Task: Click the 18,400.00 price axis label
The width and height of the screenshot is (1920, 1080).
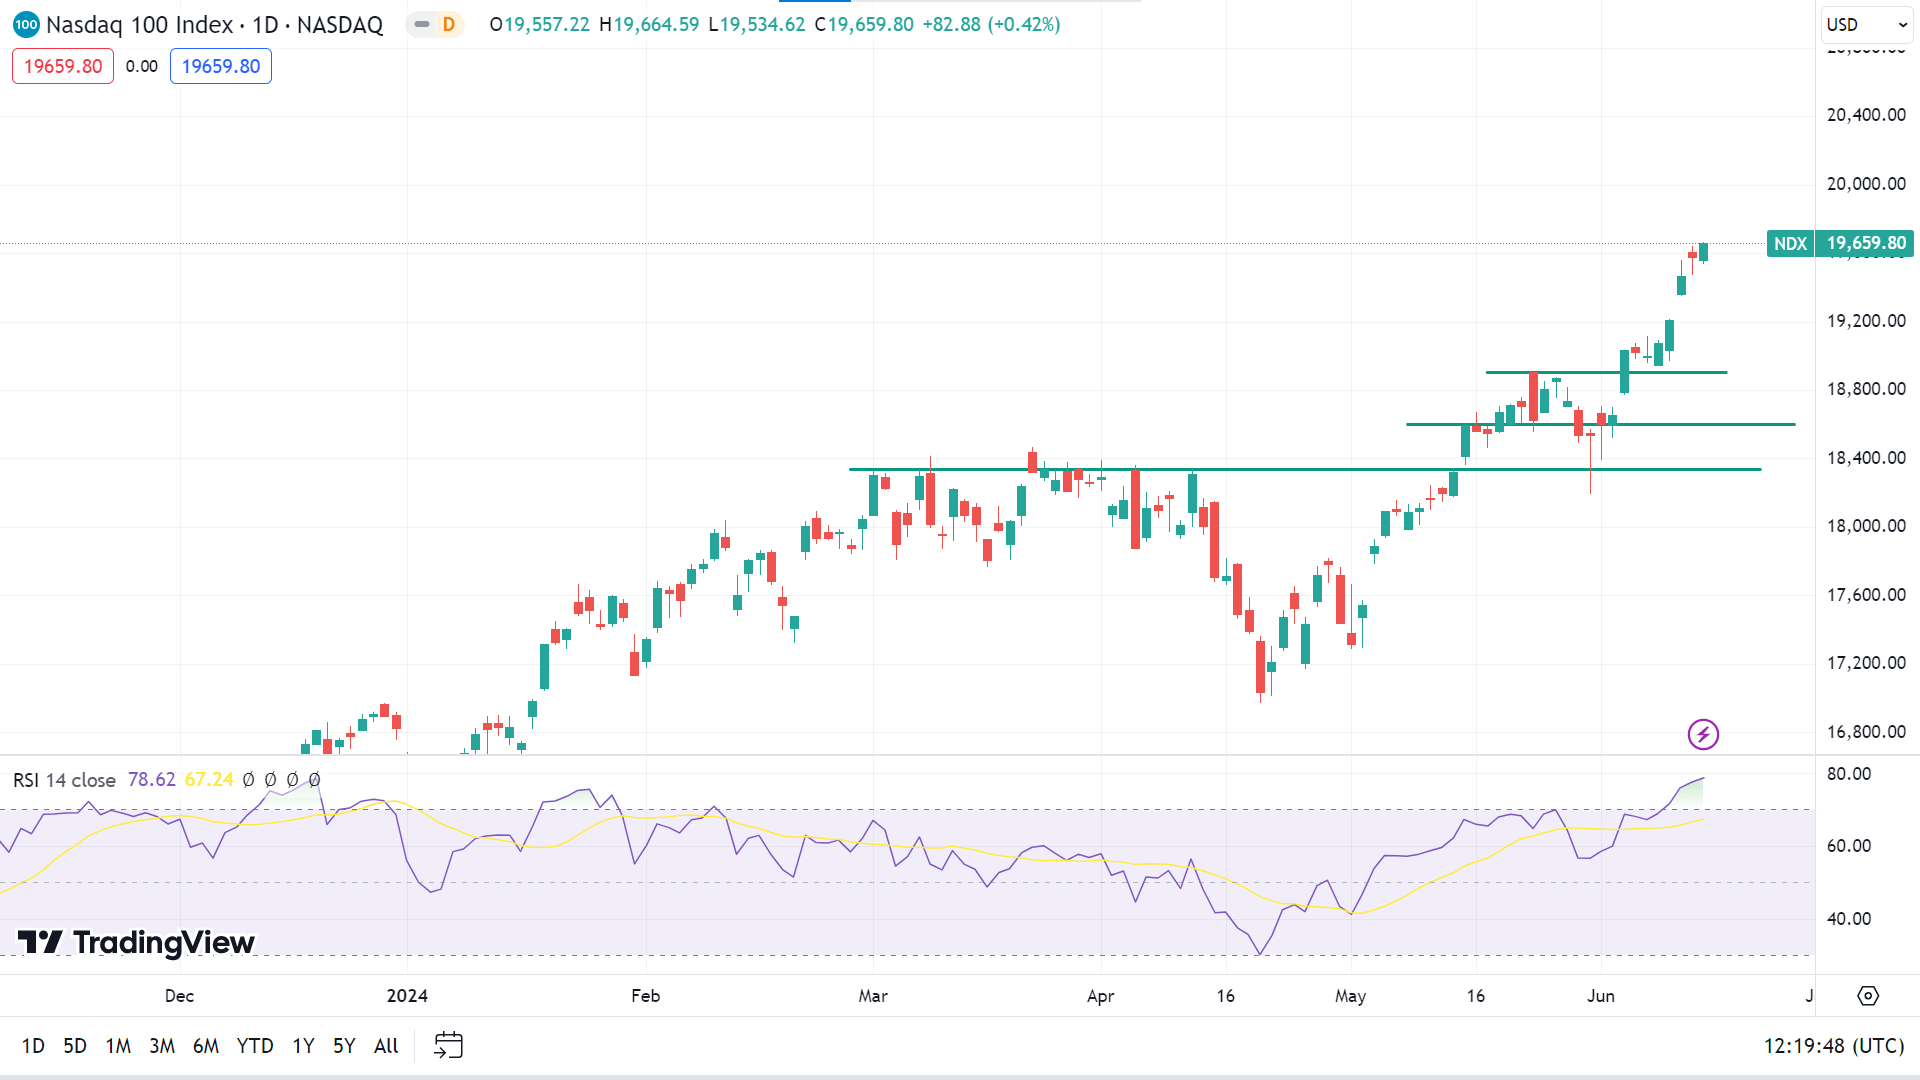Action: pyautogui.click(x=1866, y=458)
